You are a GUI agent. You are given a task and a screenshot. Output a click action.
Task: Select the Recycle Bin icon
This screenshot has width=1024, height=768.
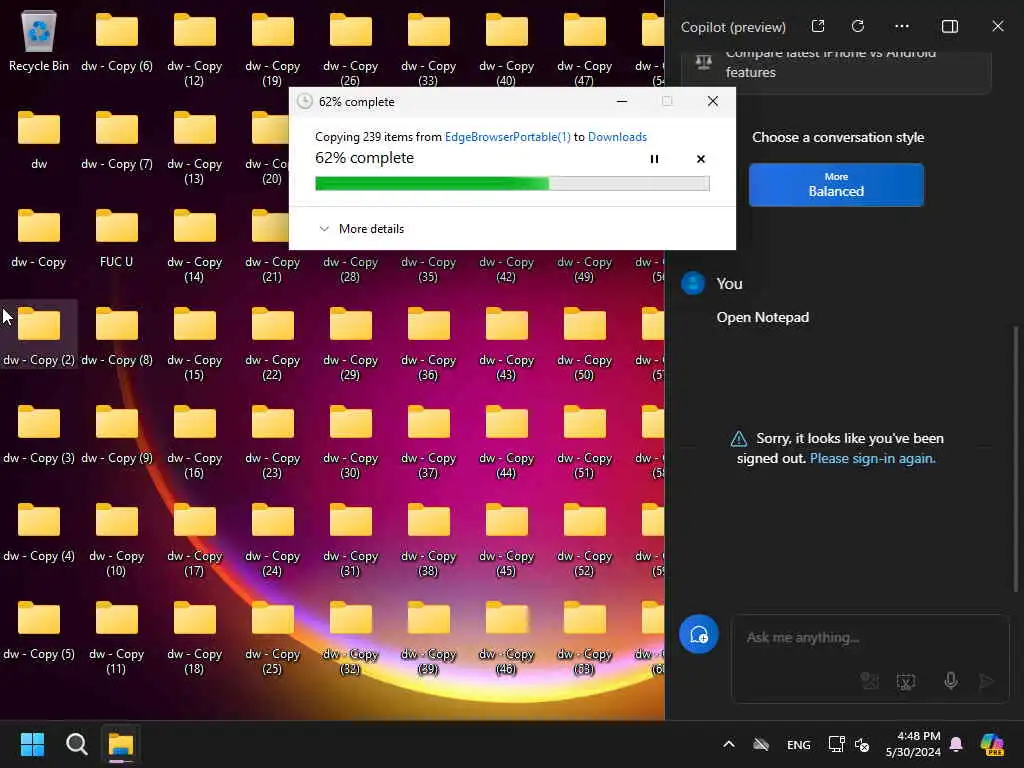39,40
